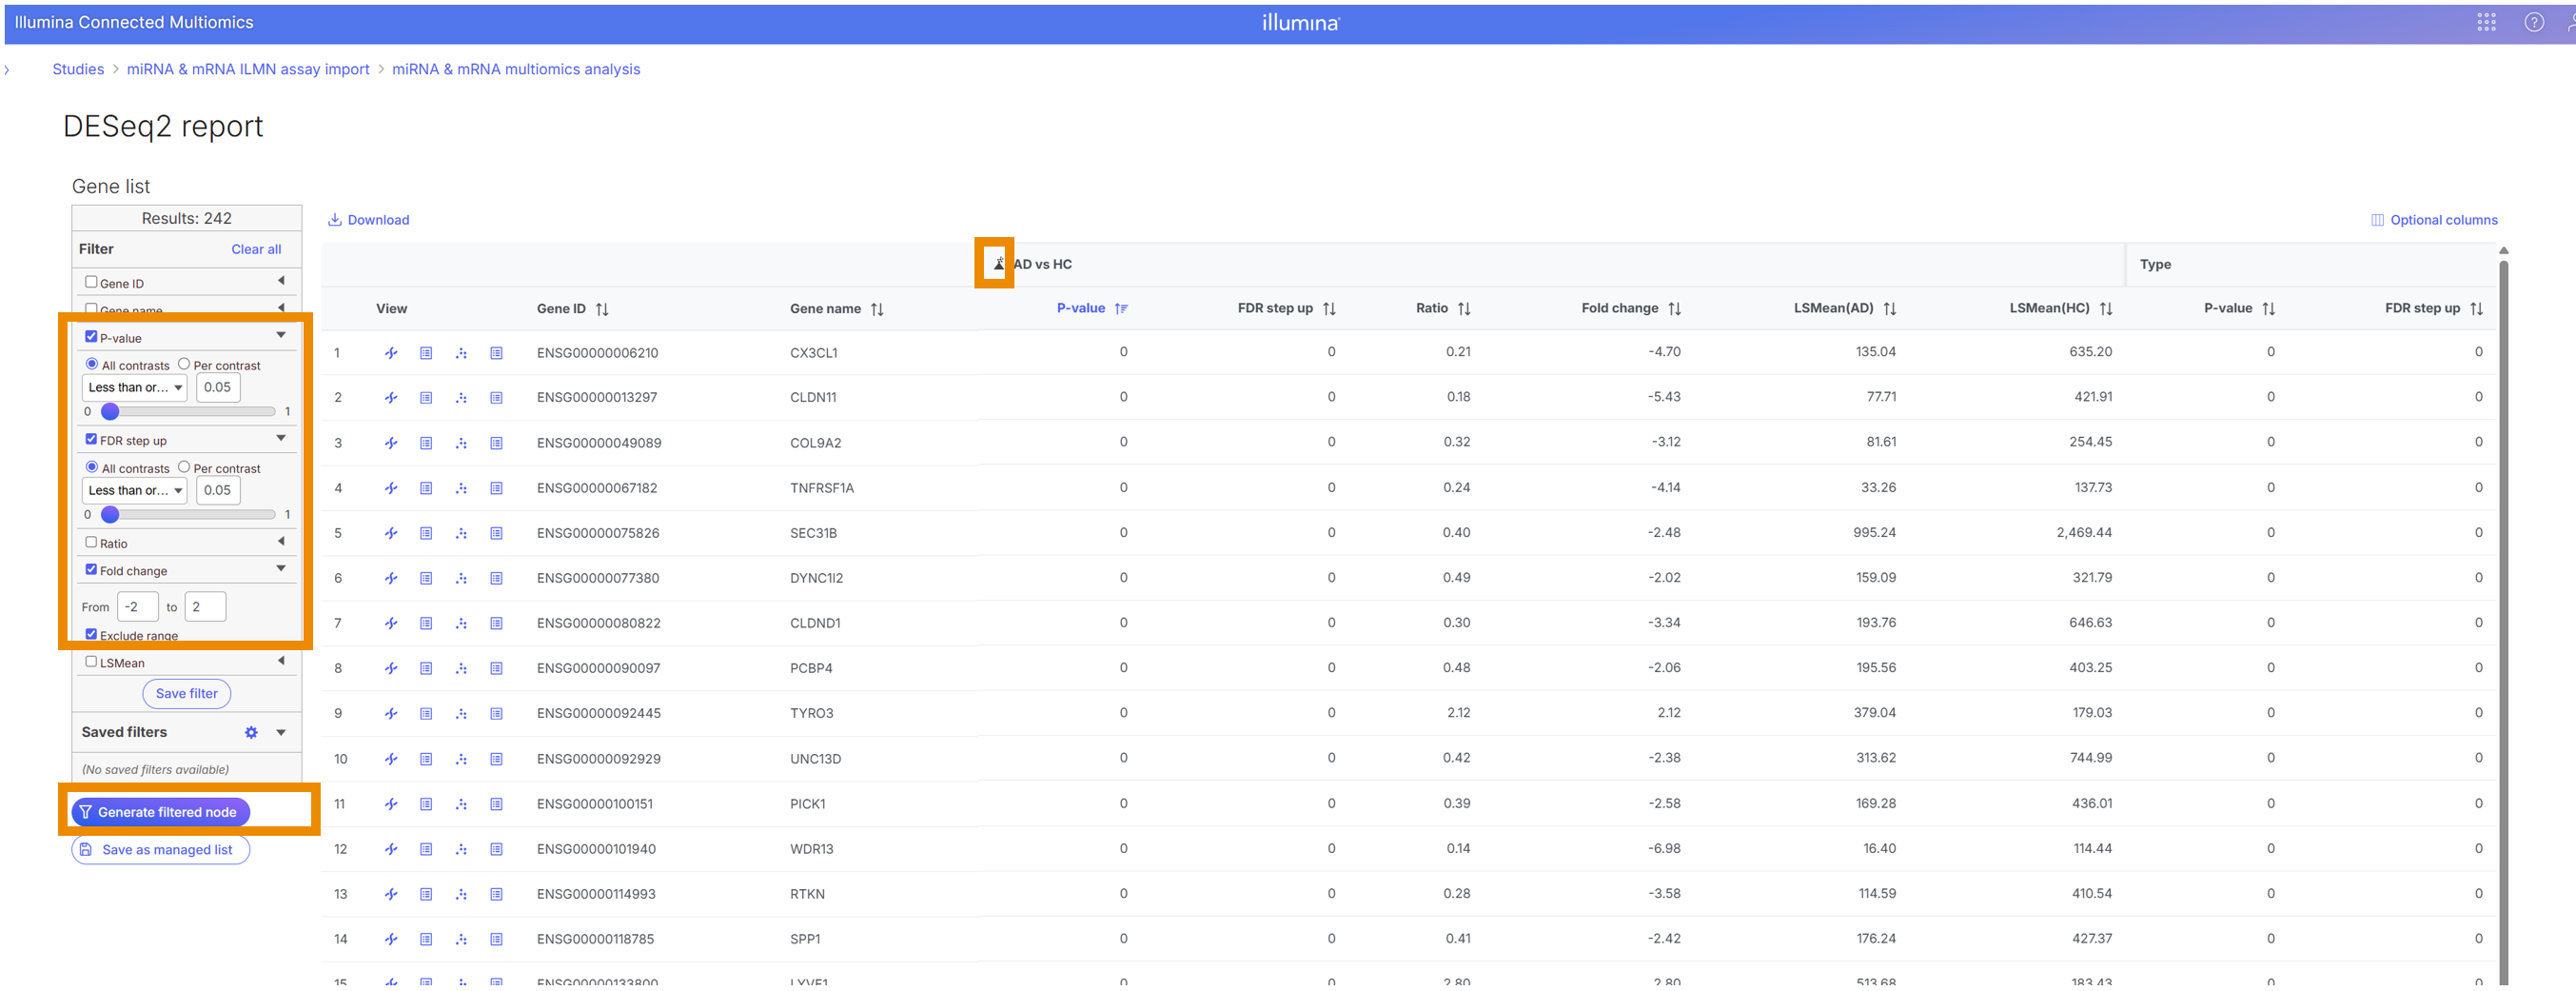The height and width of the screenshot is (991, 2576).
Task: Click the Fold change From value field
Action: click(137, 607)
